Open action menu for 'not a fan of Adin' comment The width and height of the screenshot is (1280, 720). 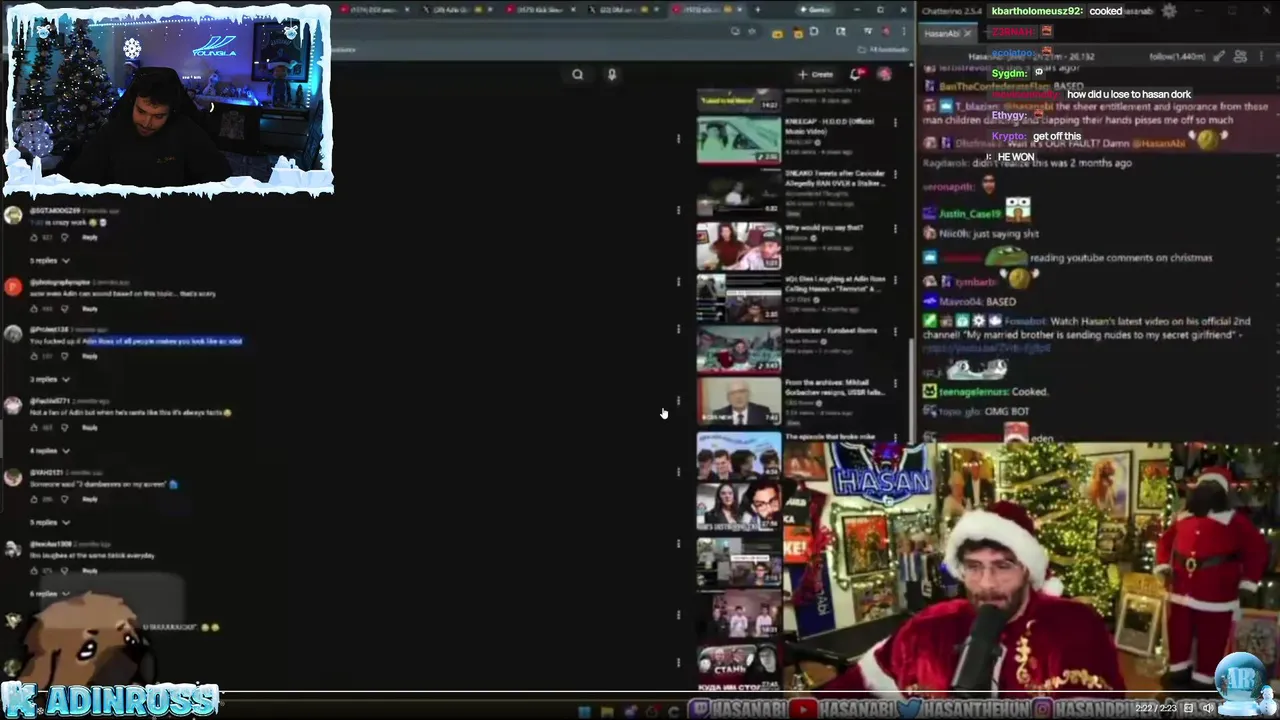(678, 400)
